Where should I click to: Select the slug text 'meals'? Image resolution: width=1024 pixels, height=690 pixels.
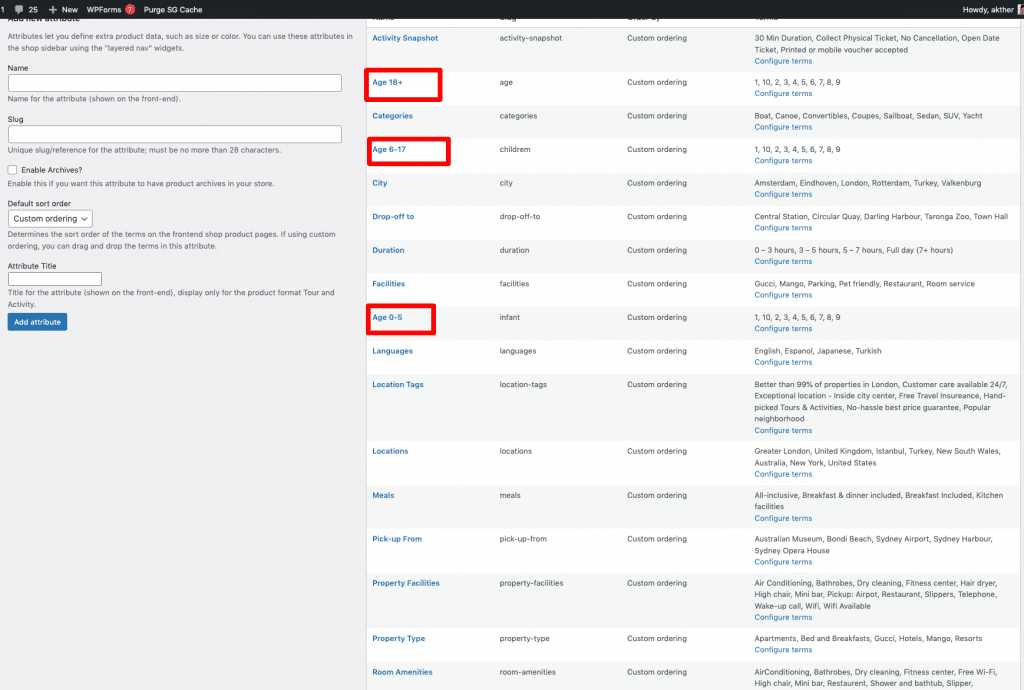(510, 495)
